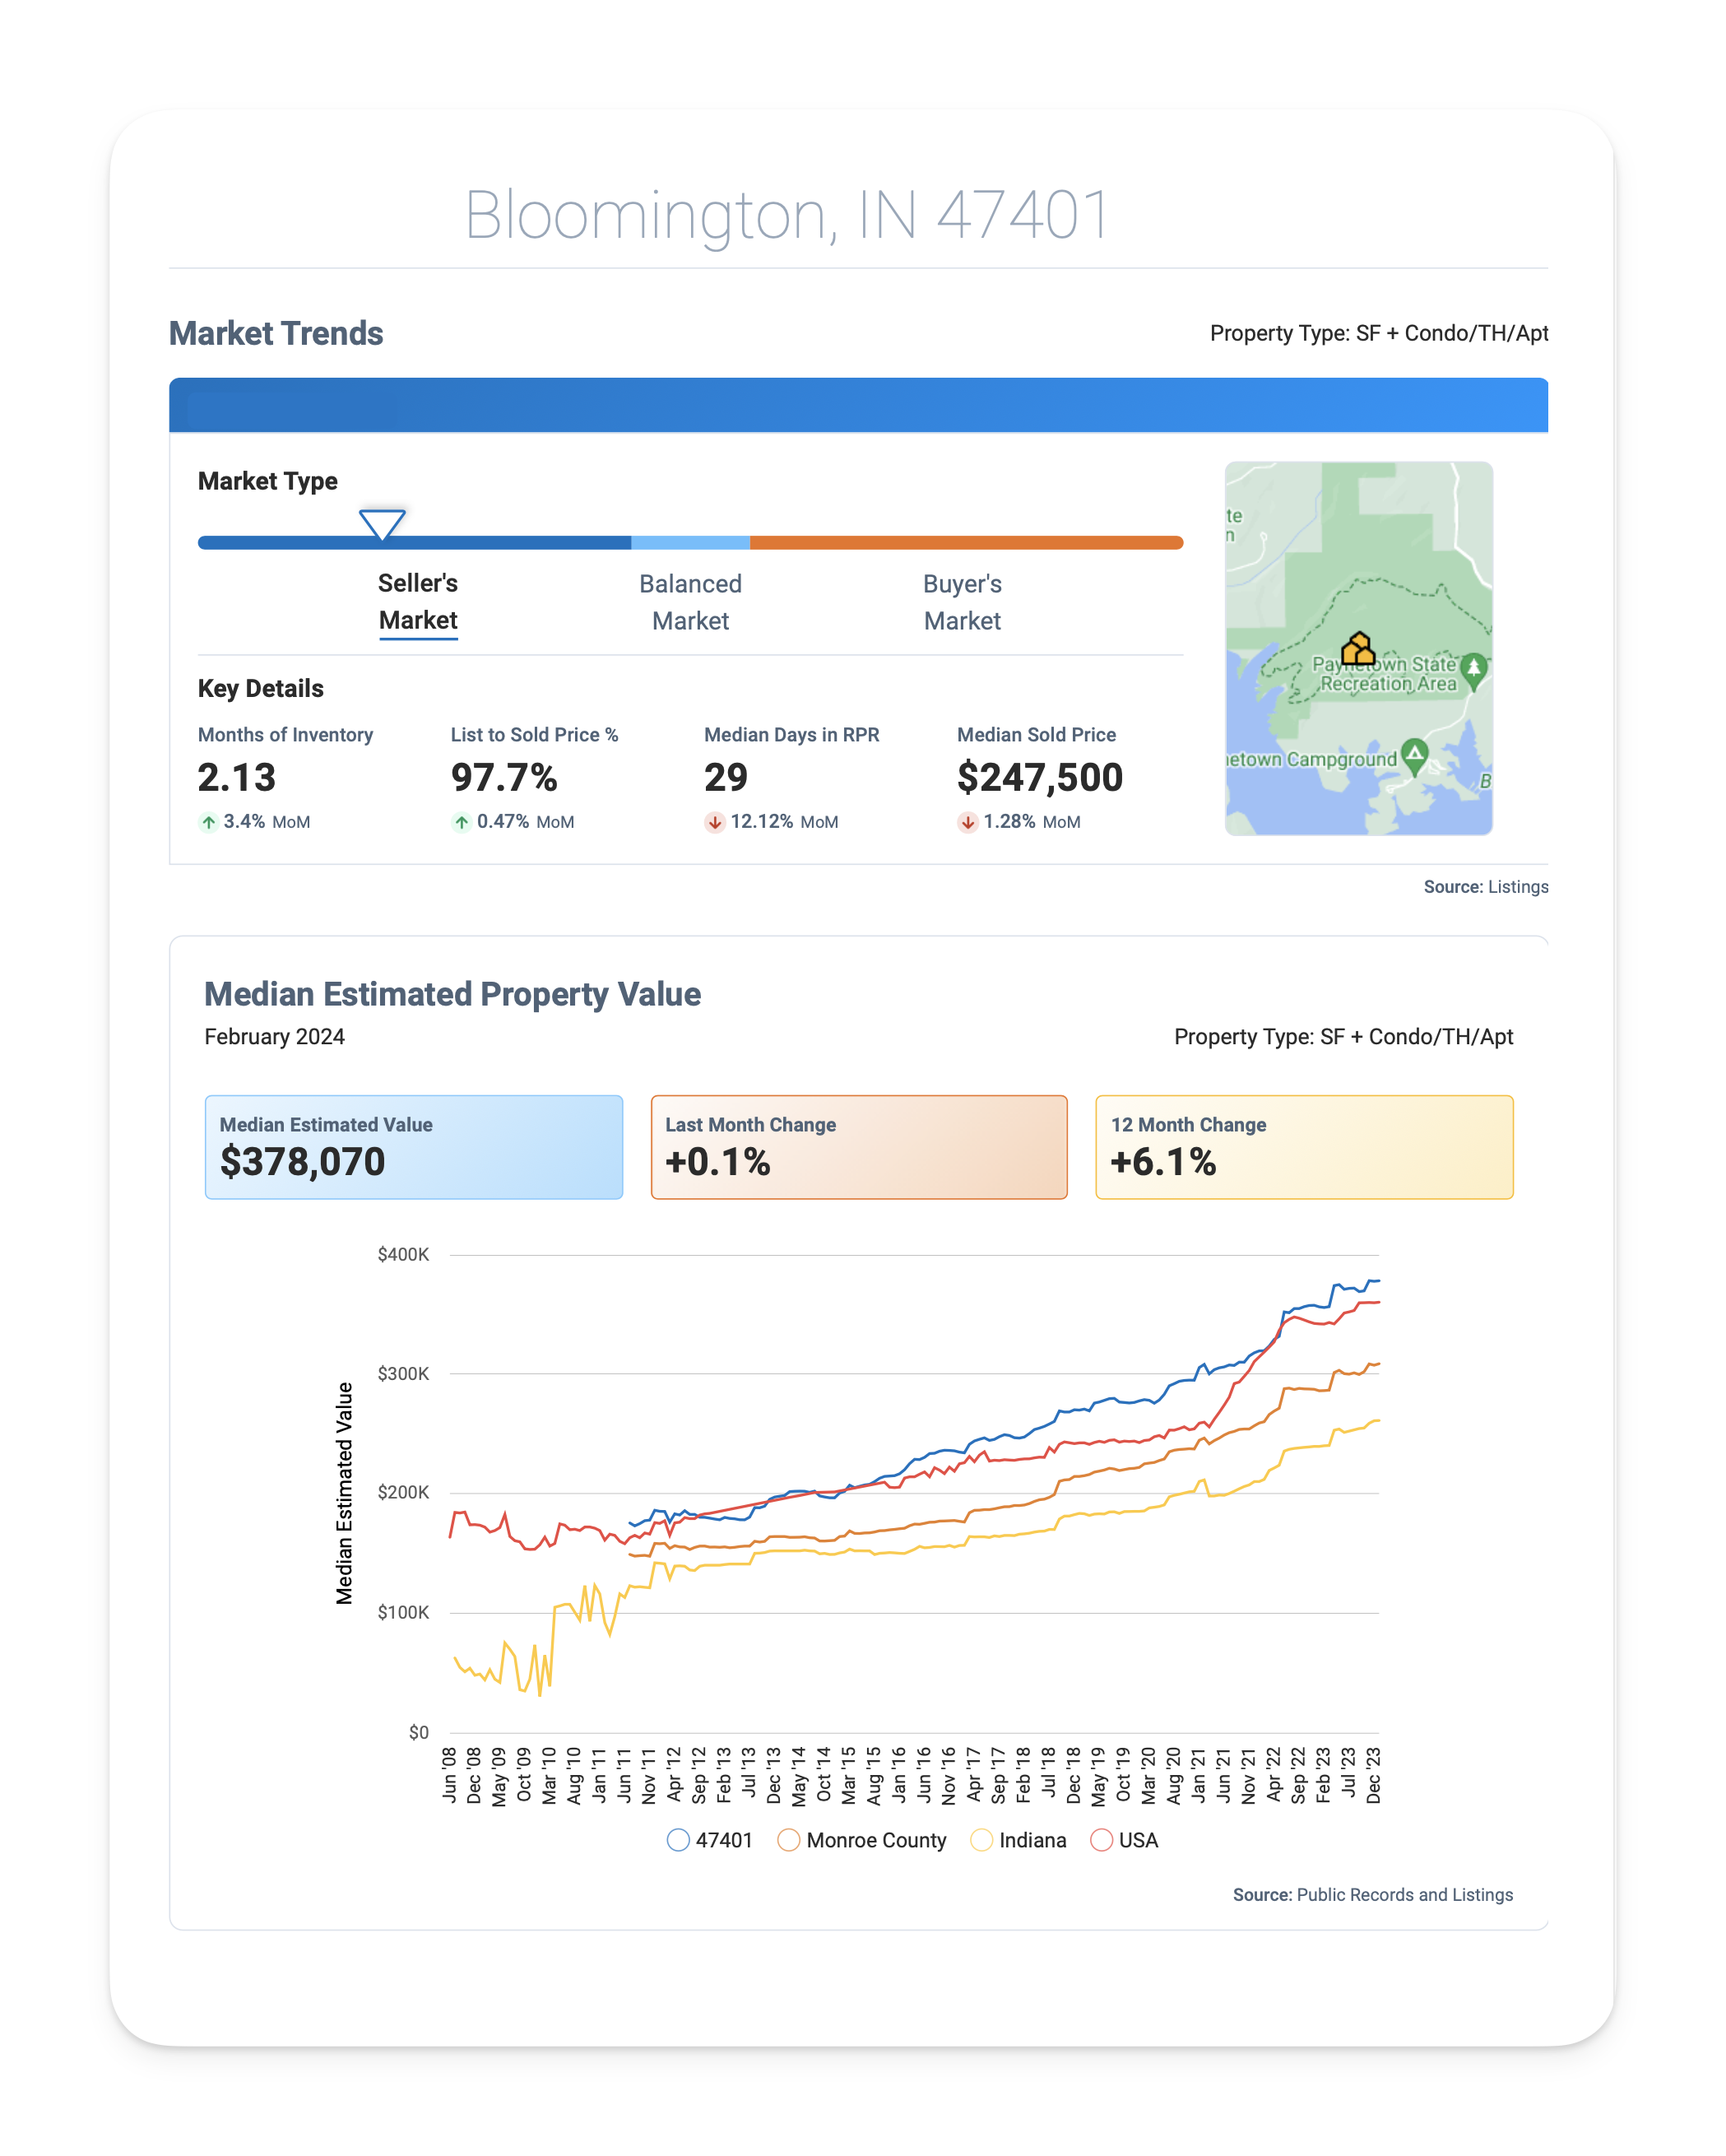The height and width of the screenshot is (2156, 1726).
Task: Click the Market Trends heading
Action: (276, 333)
